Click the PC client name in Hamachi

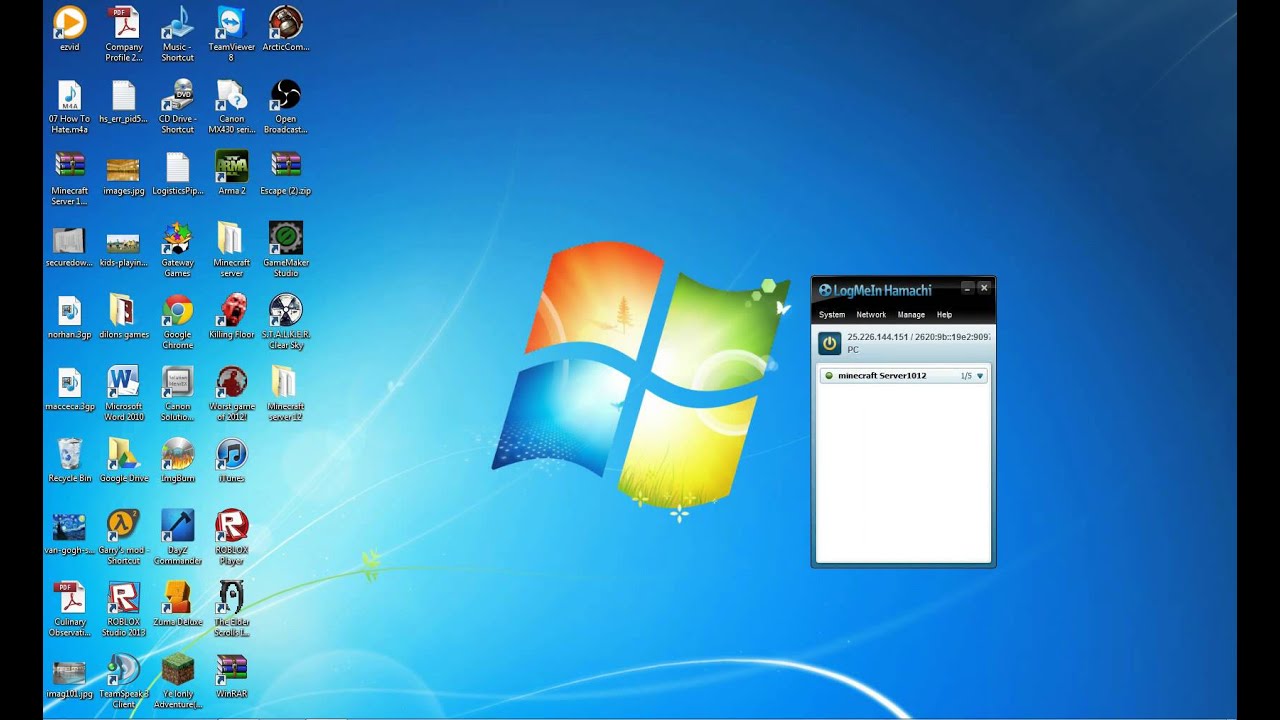pos(853,350)
